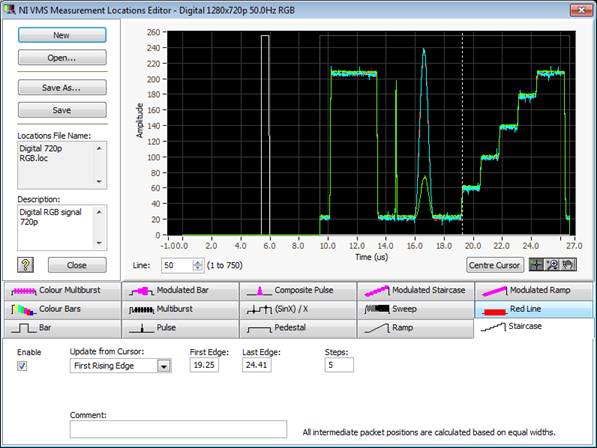597x448 pixels.
Task: Select the Staircase tab
Action: (x=533, y=327)
